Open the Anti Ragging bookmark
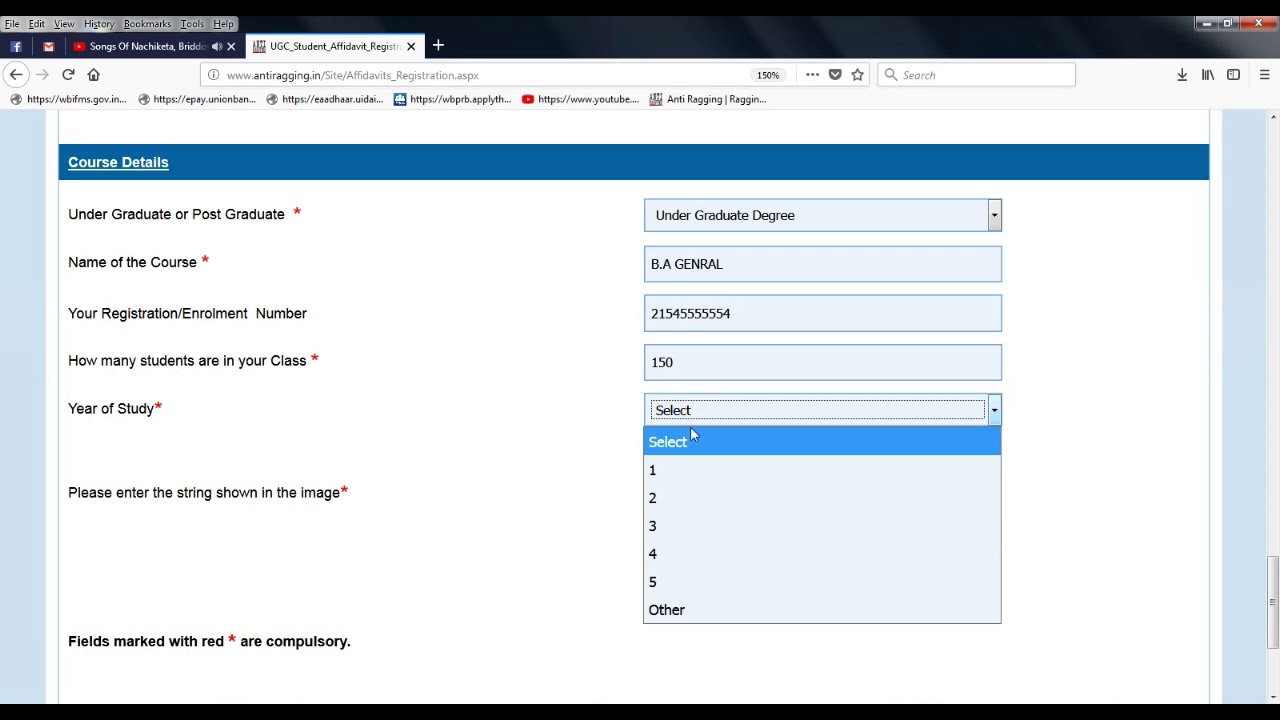 708,99
